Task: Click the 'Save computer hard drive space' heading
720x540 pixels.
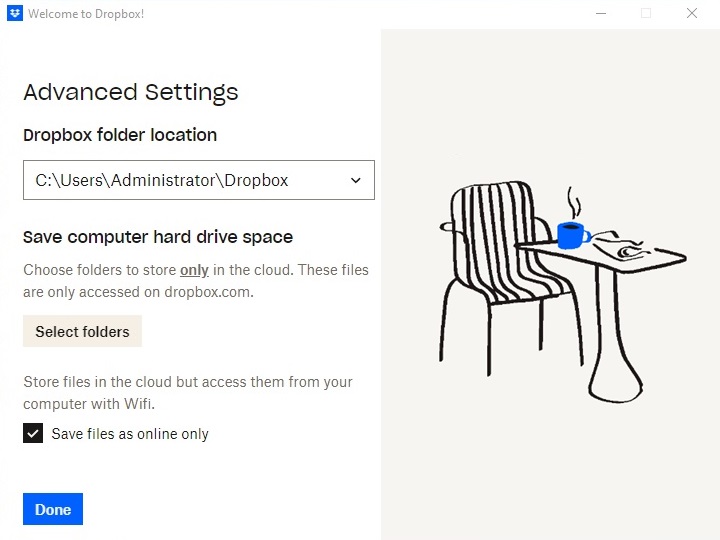Action: 158,237
